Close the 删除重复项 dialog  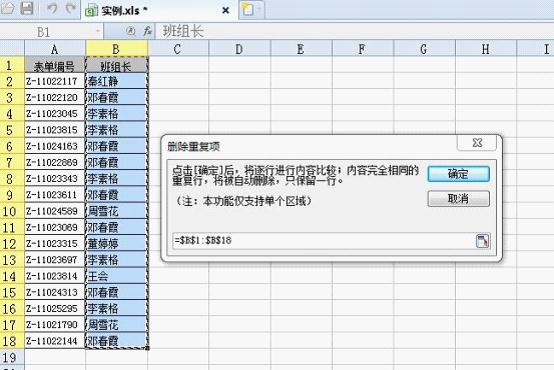477,142
